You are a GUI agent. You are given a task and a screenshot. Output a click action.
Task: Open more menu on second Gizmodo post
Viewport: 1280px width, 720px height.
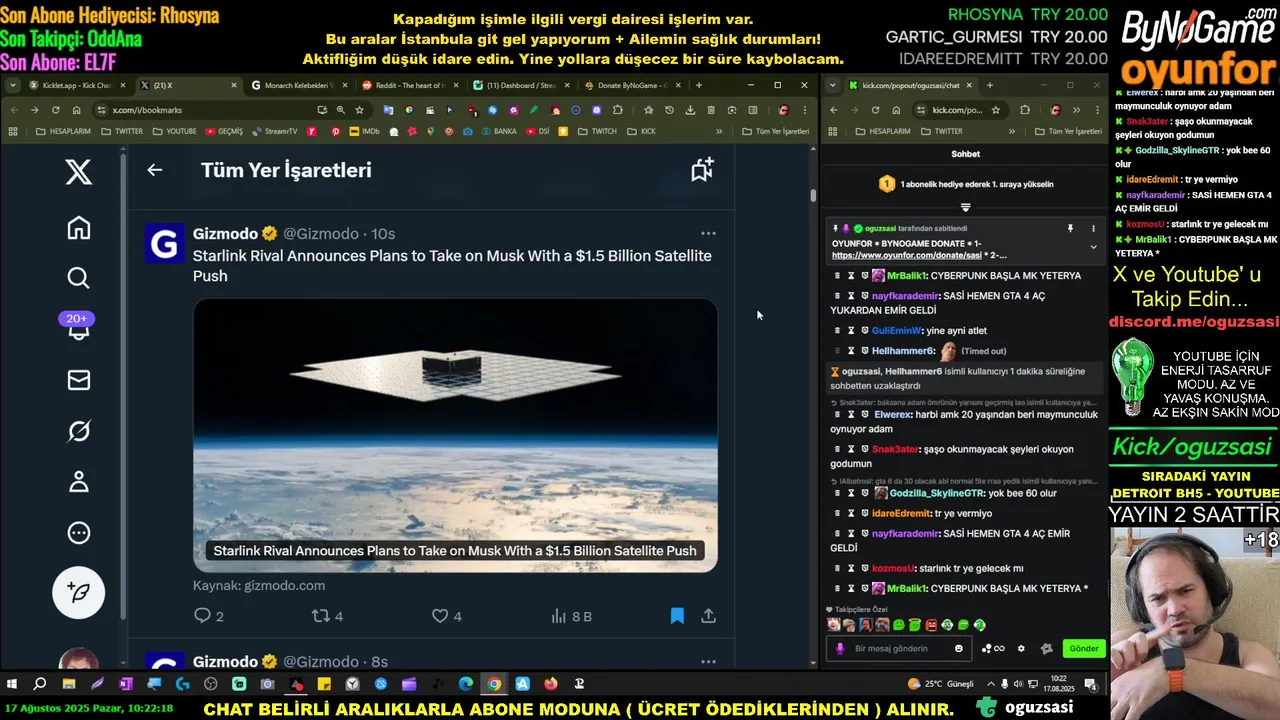(x=708, y=661)
